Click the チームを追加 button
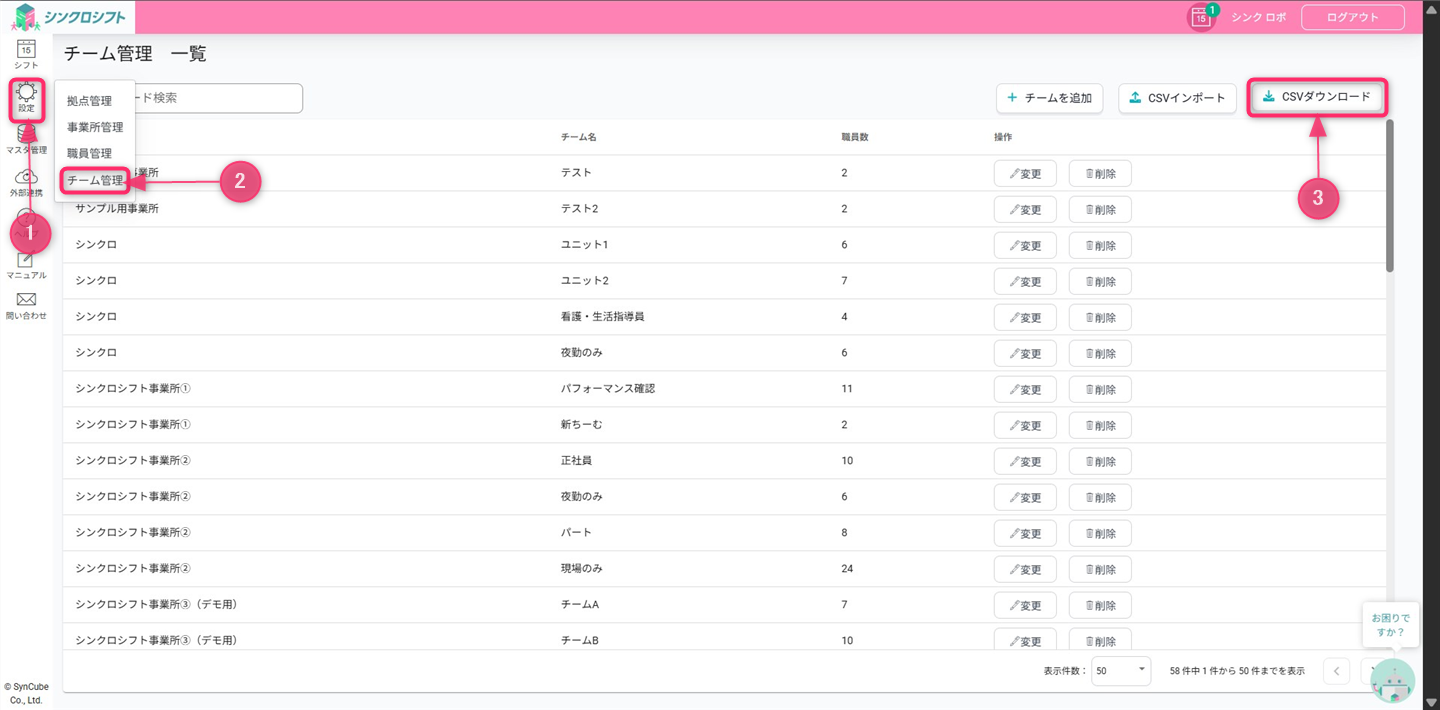The height and width of the screenshot is (710, 1440). click(1049, 98)
